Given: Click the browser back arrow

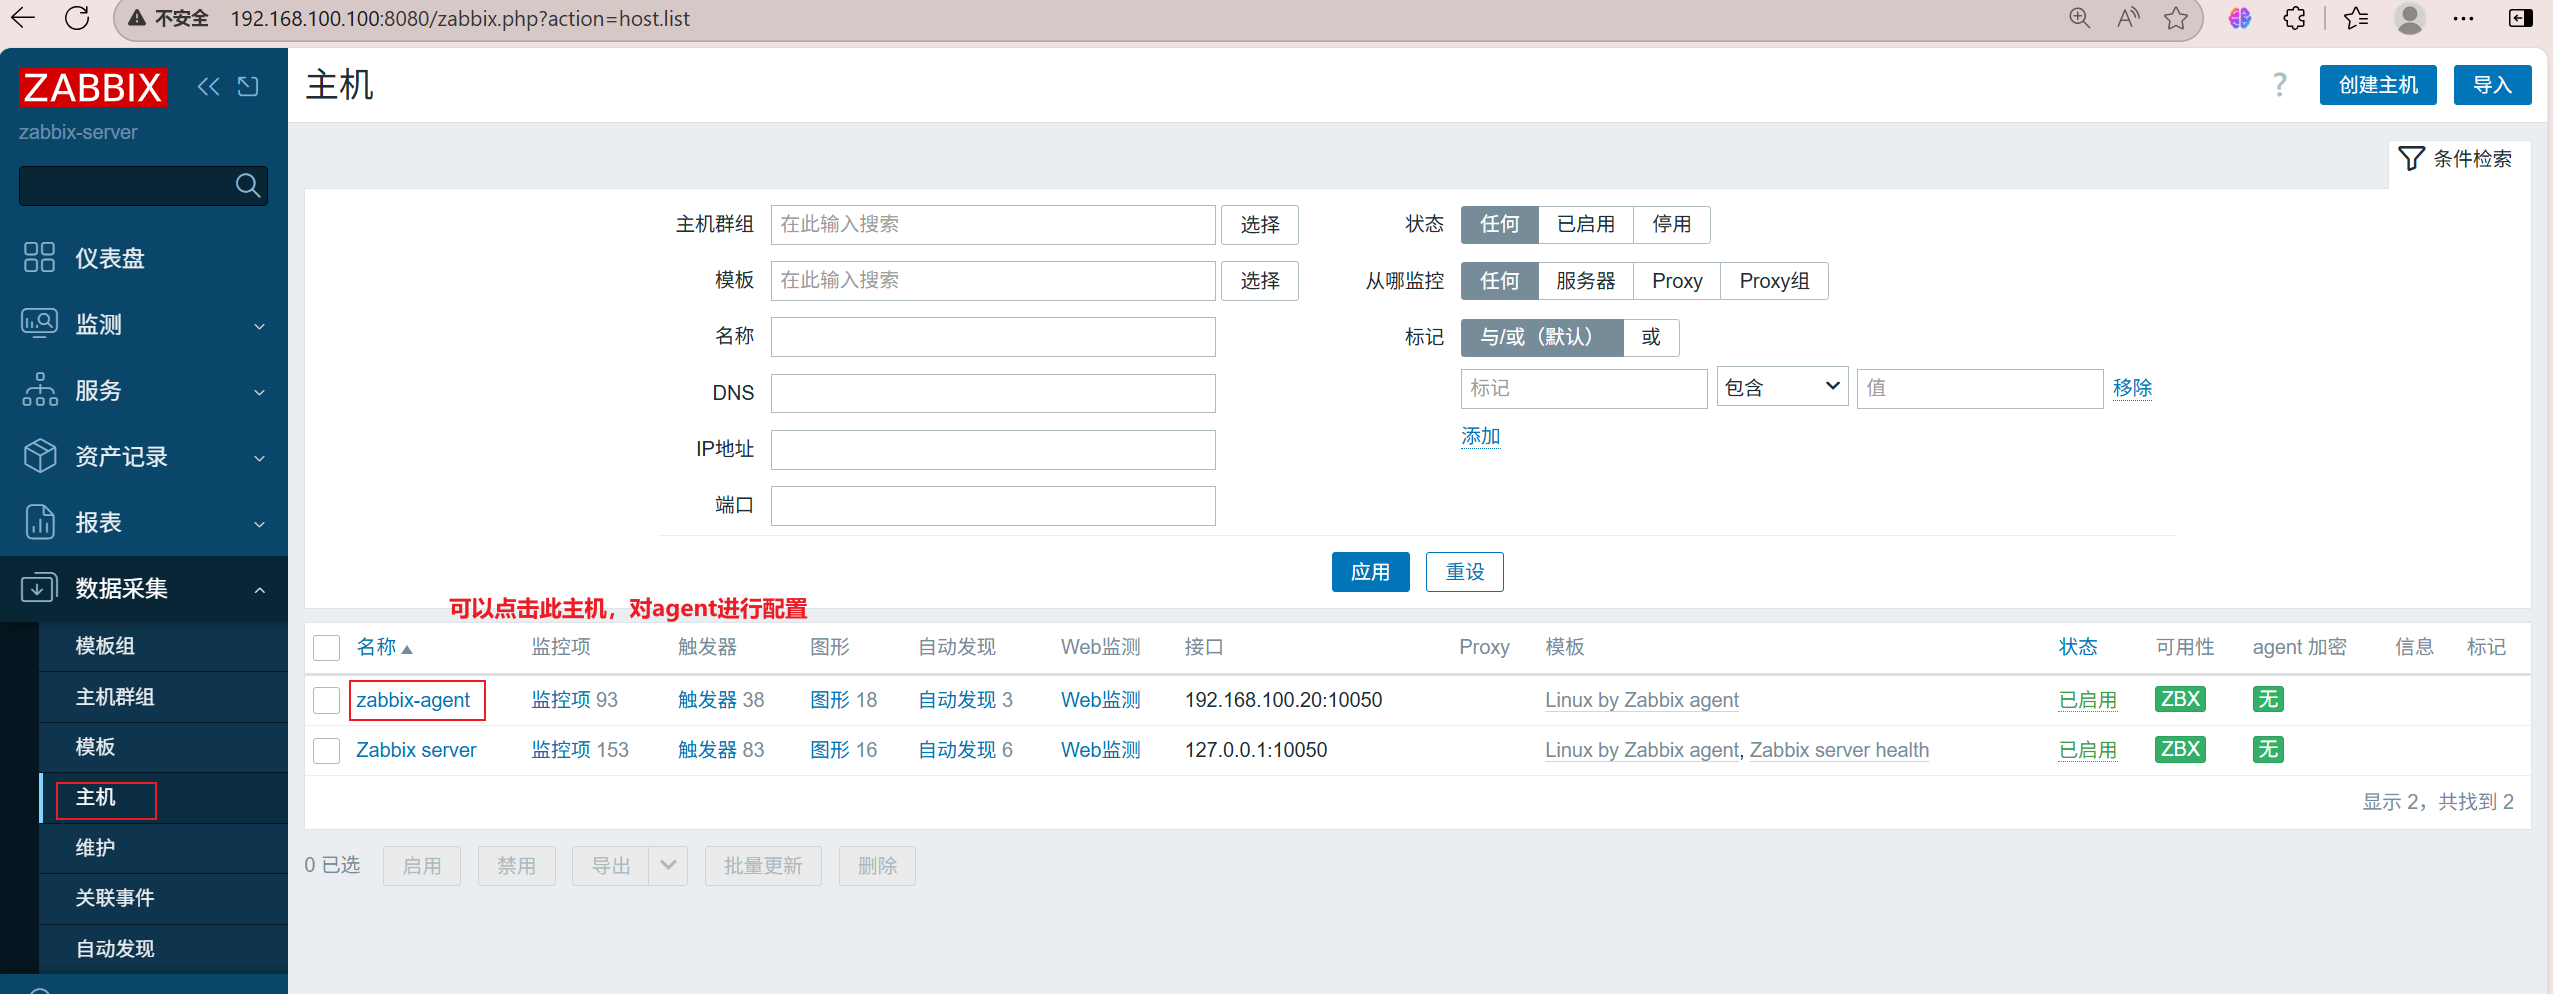Looking at the screenshot, I should click(22, 18).
